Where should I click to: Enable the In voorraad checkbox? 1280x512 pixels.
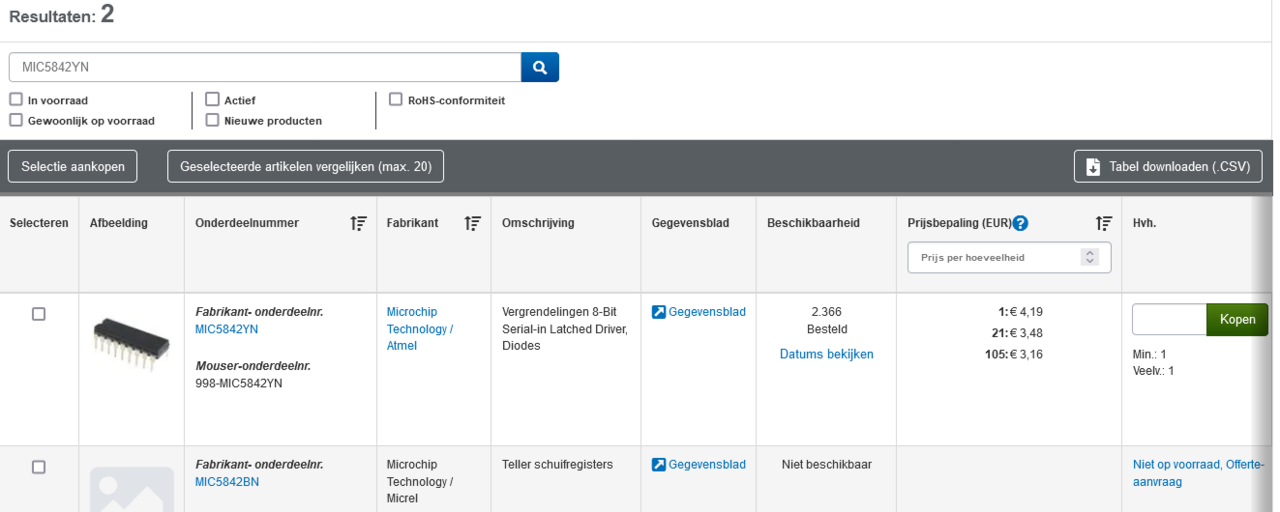click(x=16, y=99)
